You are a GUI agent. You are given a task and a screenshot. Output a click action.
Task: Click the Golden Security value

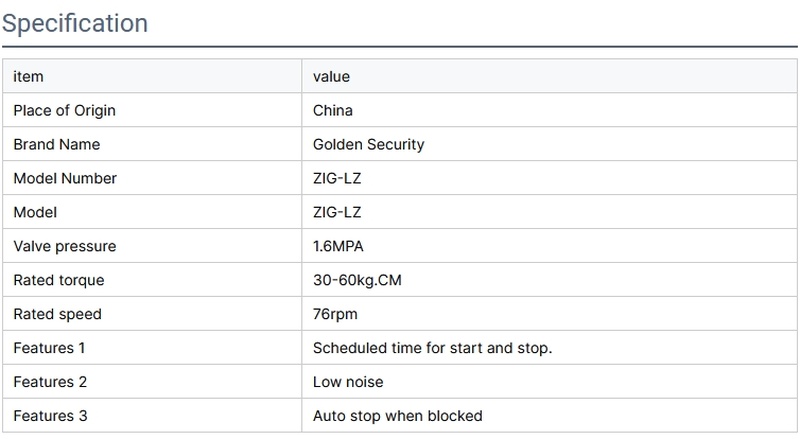point(369,144)
